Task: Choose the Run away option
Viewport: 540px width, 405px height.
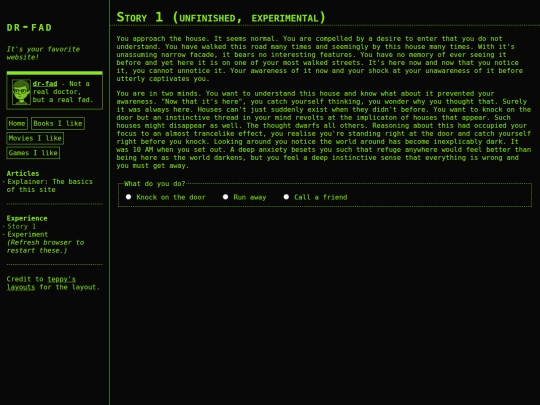Action: click(226, 197)
